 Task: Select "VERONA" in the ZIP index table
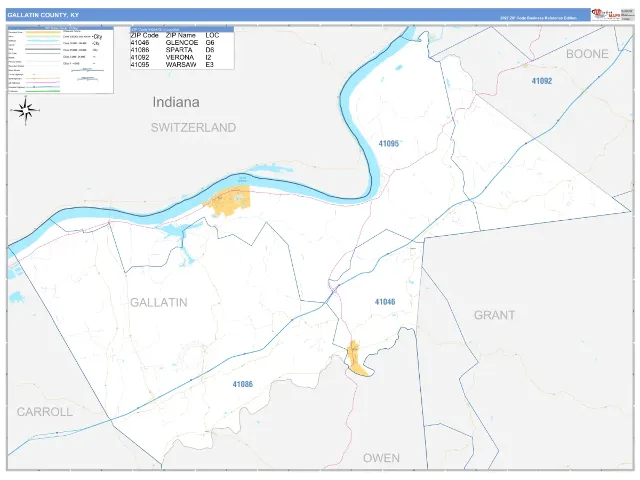click(x=180, y=58)
